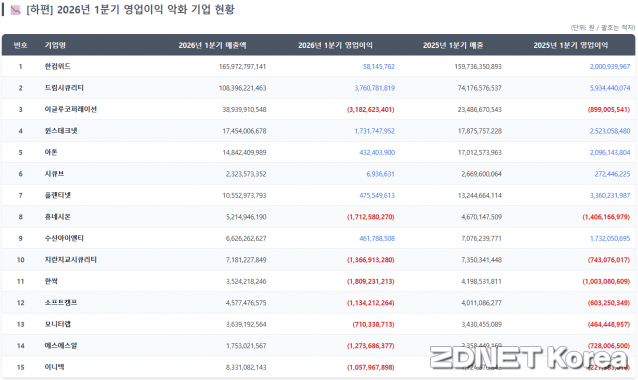Click blue operating profit '6,936,631'
Image resolution: width=638 pixels, height=380 pixels.
380,174
